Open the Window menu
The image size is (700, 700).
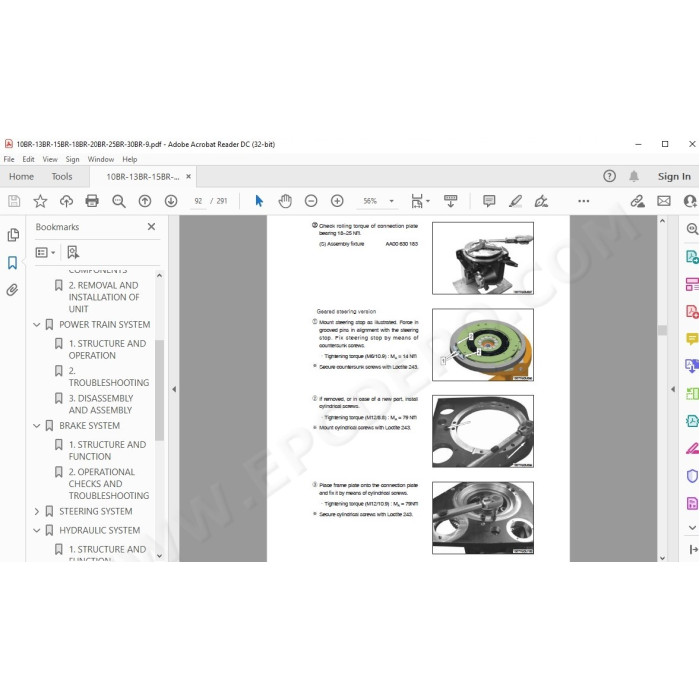[100, 159]
